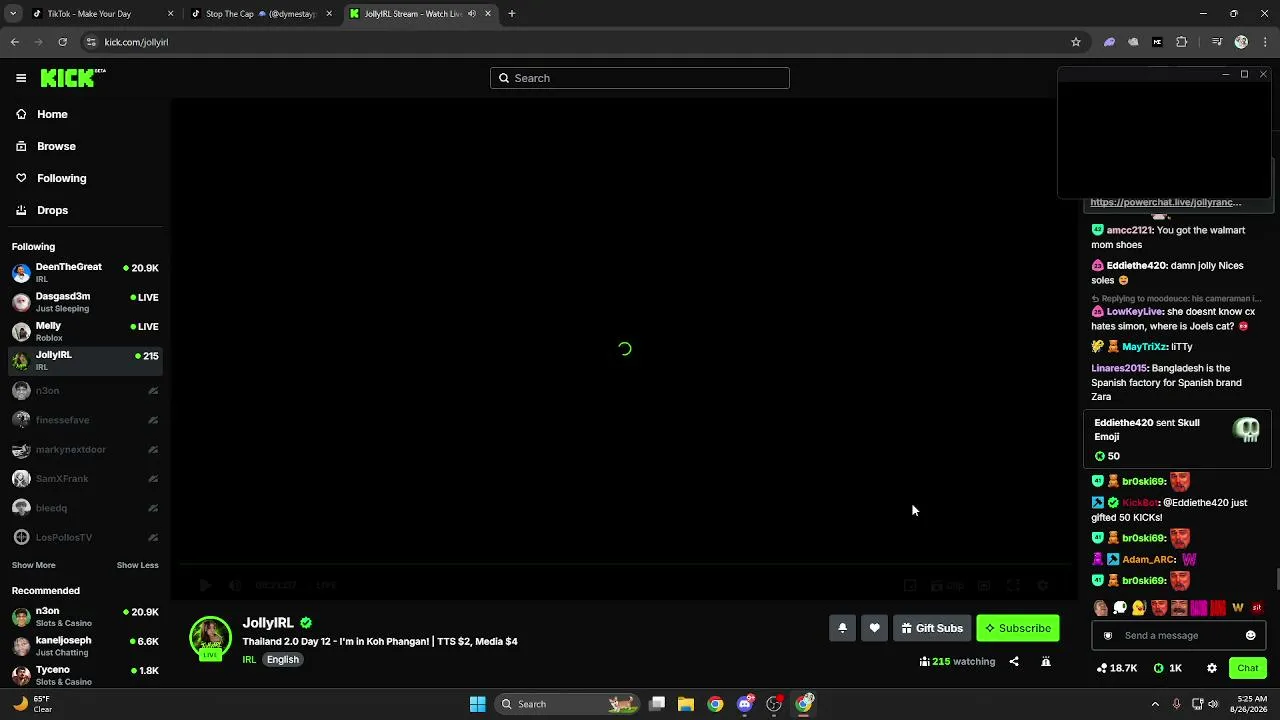Click the 'sit' emote in quick emotes
Image resolution: width=1280 pixels, height=720 pixels.
coord(1257,608)
